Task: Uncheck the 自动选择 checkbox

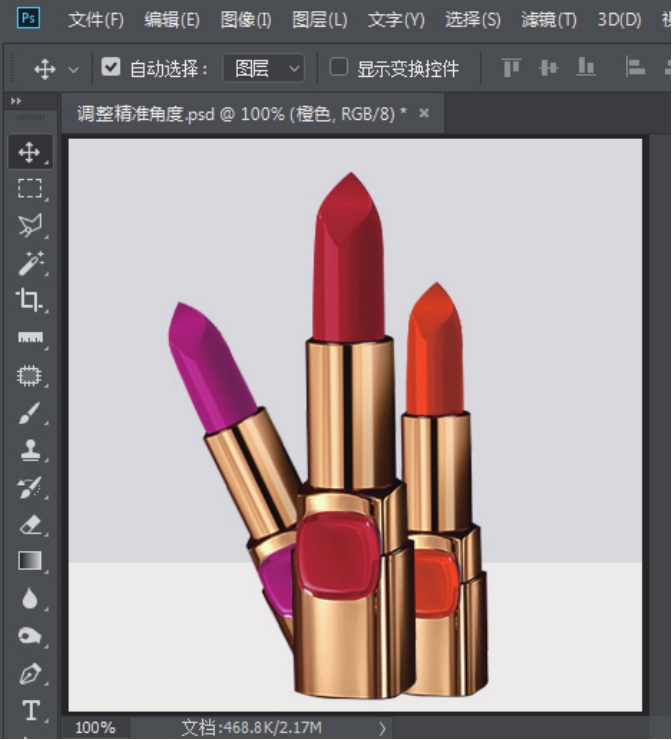Action: [x=111, y=68]
